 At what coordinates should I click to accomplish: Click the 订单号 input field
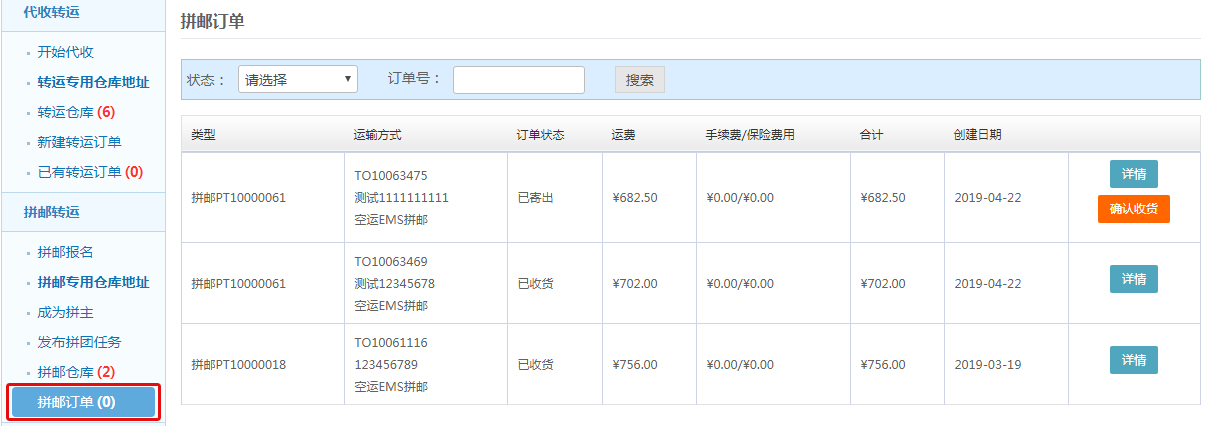(x=518, y=80)
